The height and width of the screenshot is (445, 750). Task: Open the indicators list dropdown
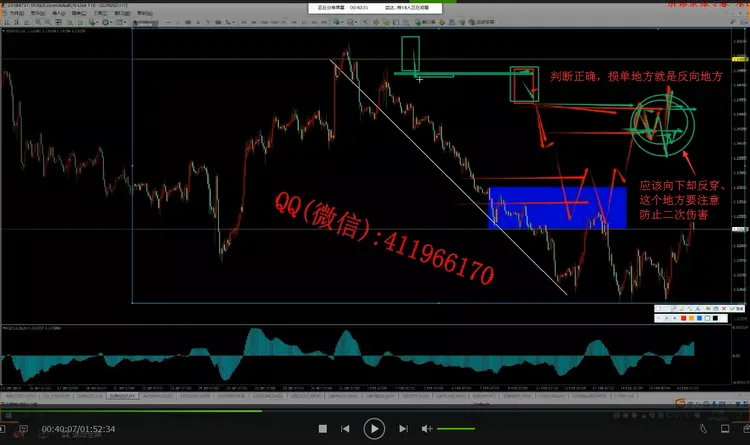click(93, 22)
